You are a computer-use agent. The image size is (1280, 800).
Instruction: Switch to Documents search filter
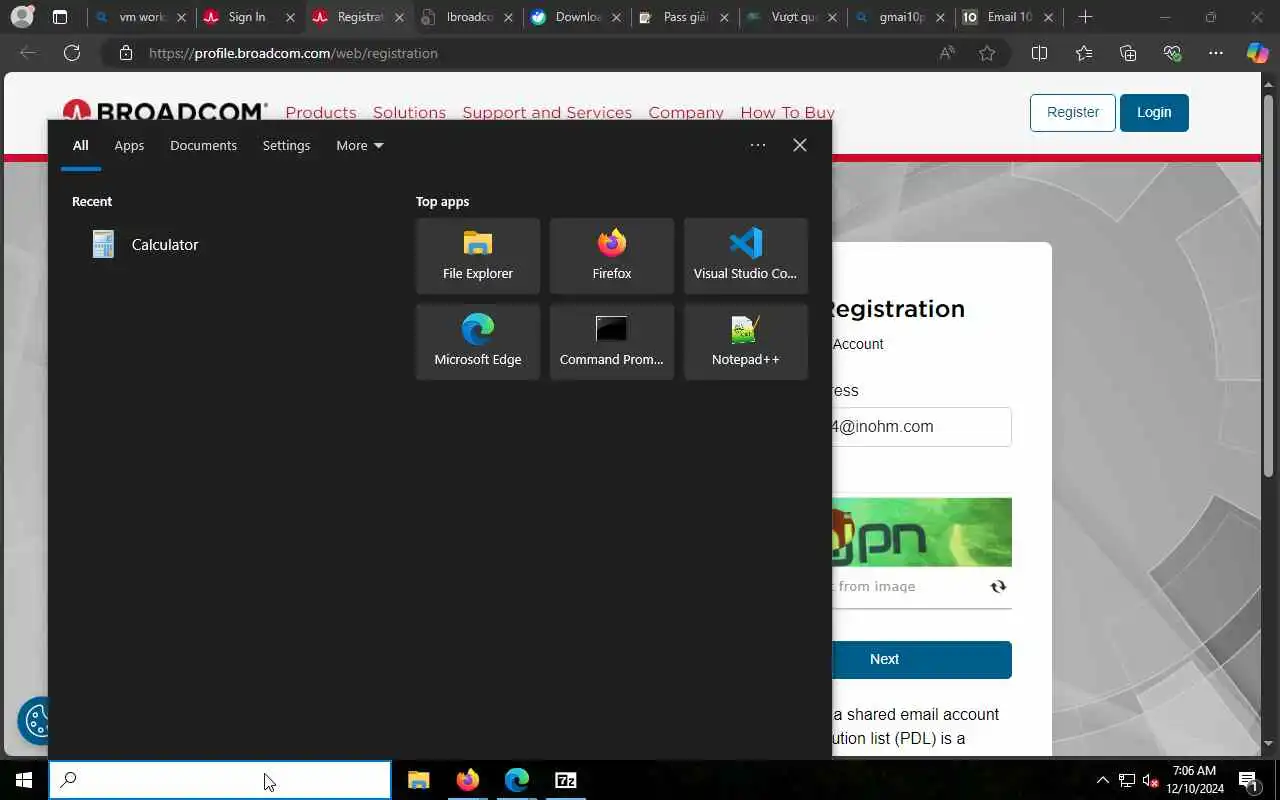[x=203, y=145]
